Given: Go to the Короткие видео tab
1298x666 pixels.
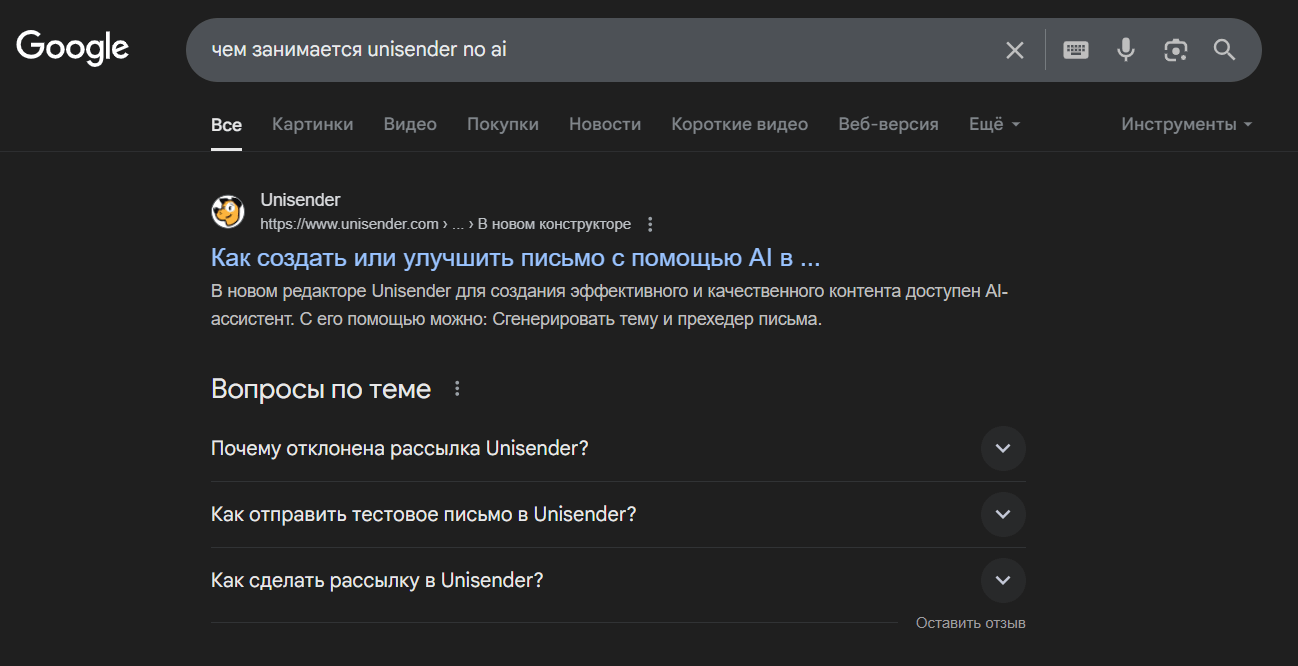Looking at the screenshot, I should click(740, 125).
